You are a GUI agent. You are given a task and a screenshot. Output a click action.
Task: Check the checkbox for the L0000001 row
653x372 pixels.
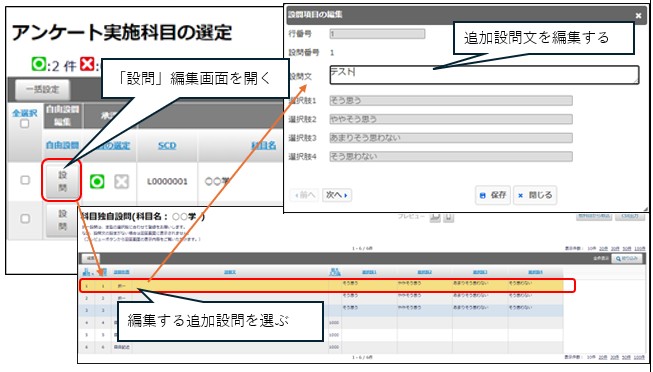pyautogui.click(x=25, y=180)
